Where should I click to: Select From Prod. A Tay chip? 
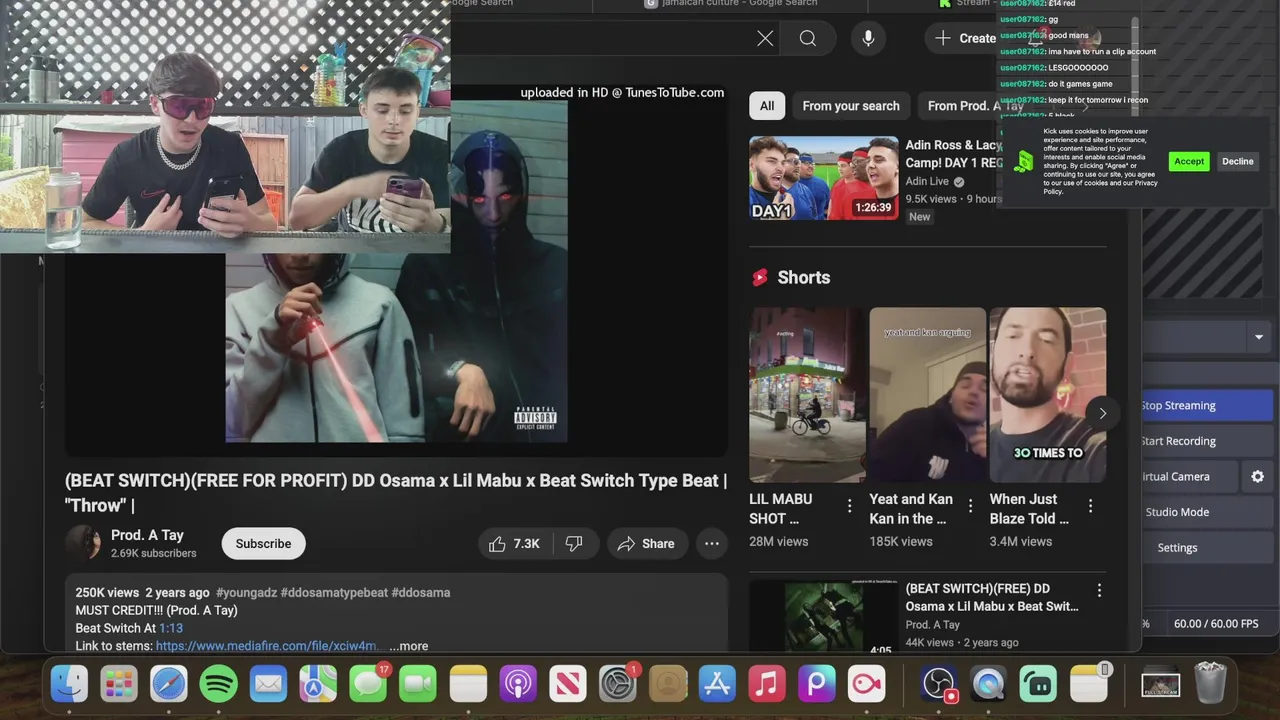coord(976,106)
